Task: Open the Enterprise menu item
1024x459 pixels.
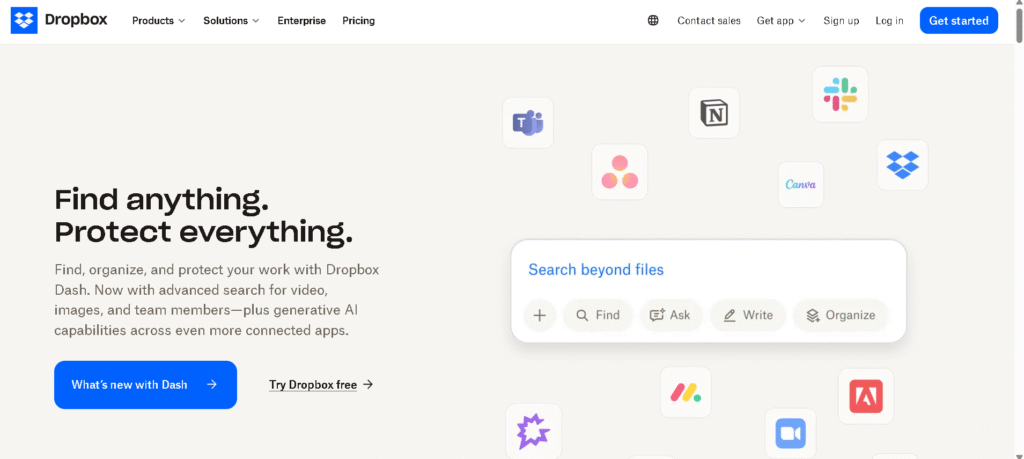Action: pos(302,21)
